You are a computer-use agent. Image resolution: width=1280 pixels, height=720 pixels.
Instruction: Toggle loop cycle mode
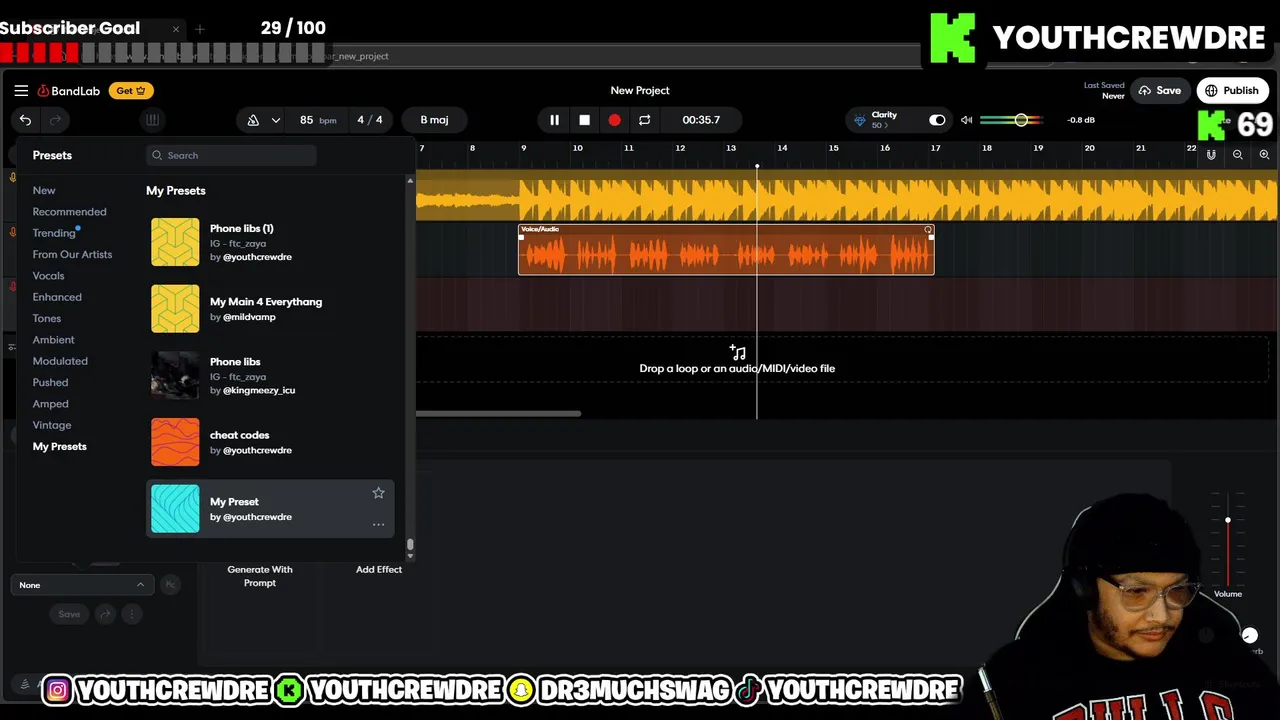(x=644, y=120)
